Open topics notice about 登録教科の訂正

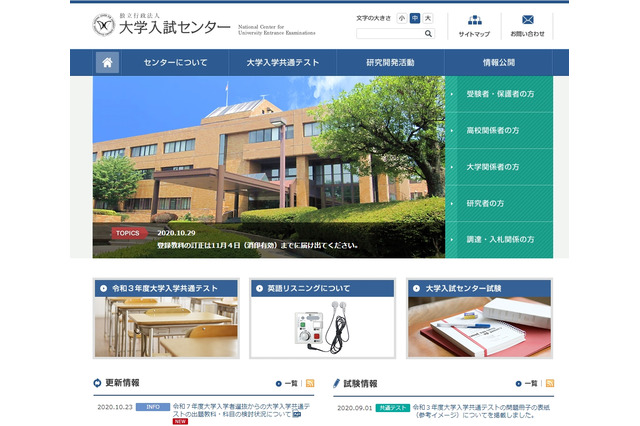point(258,245)
